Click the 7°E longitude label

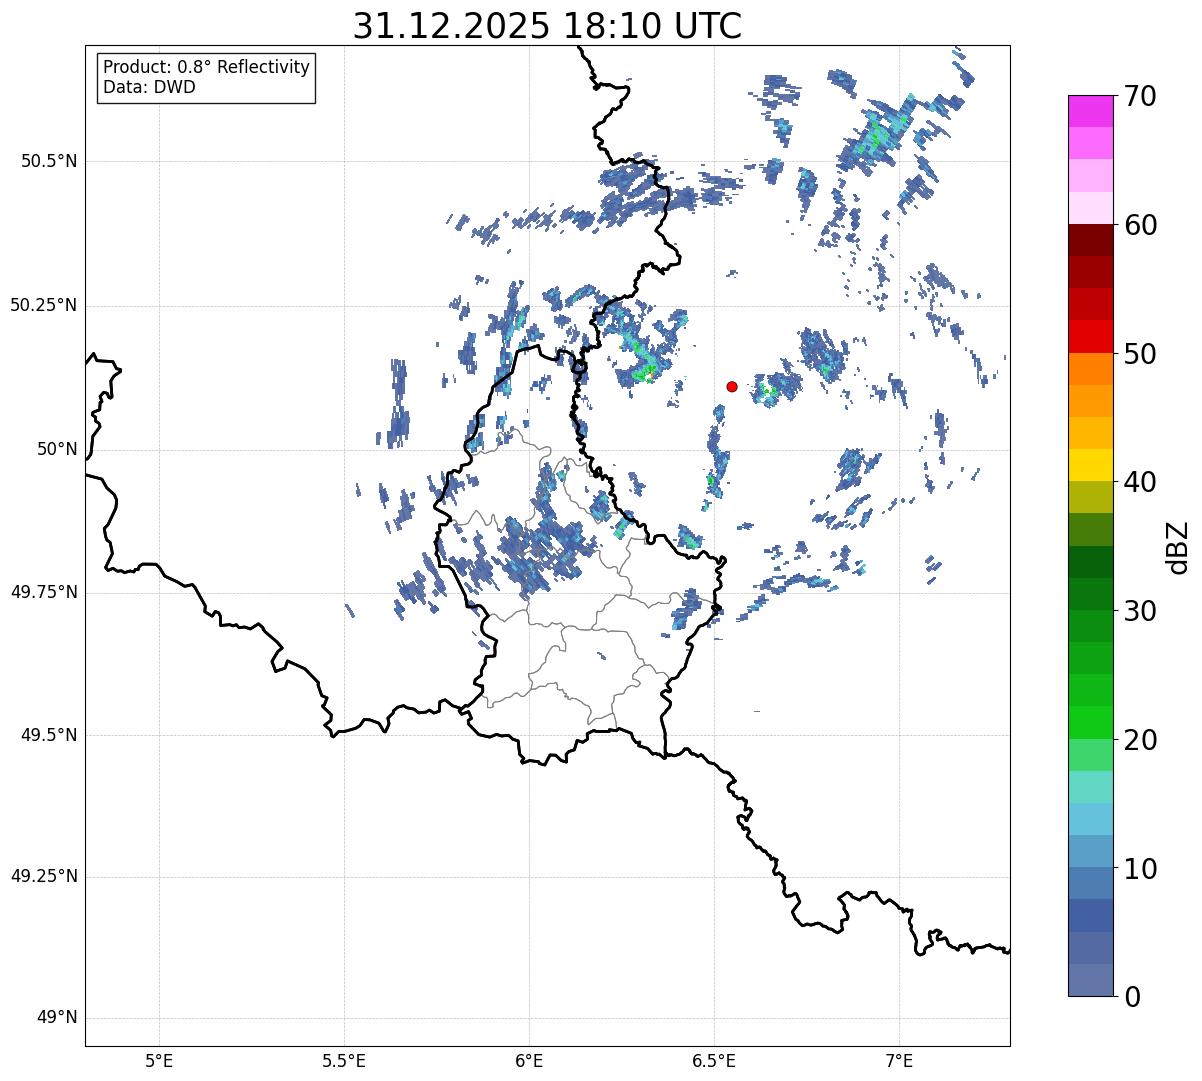coord(900,1061)
